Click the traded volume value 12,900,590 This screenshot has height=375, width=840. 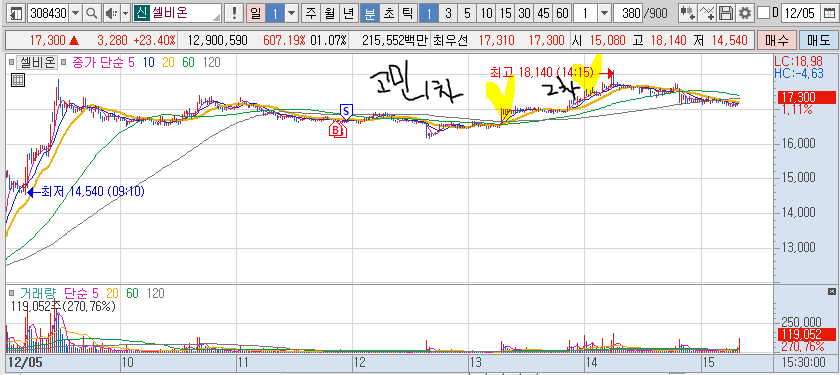pyautogui.click(x=217, y=40)
